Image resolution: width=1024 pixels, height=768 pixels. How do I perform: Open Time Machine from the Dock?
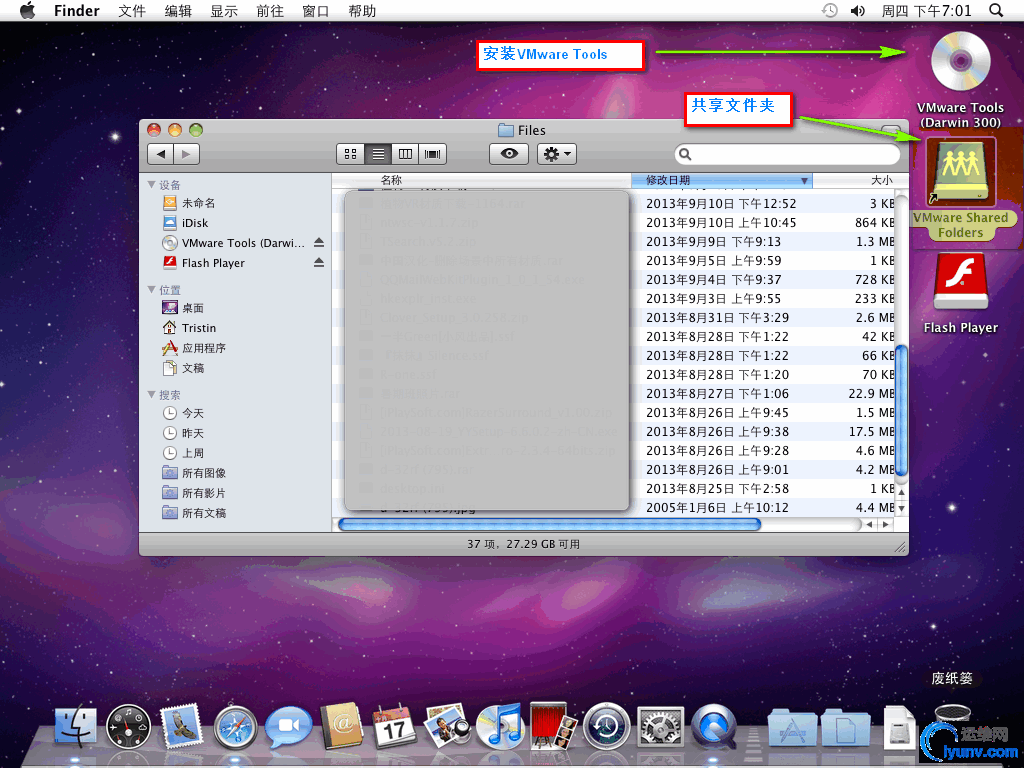click(607, 727)
